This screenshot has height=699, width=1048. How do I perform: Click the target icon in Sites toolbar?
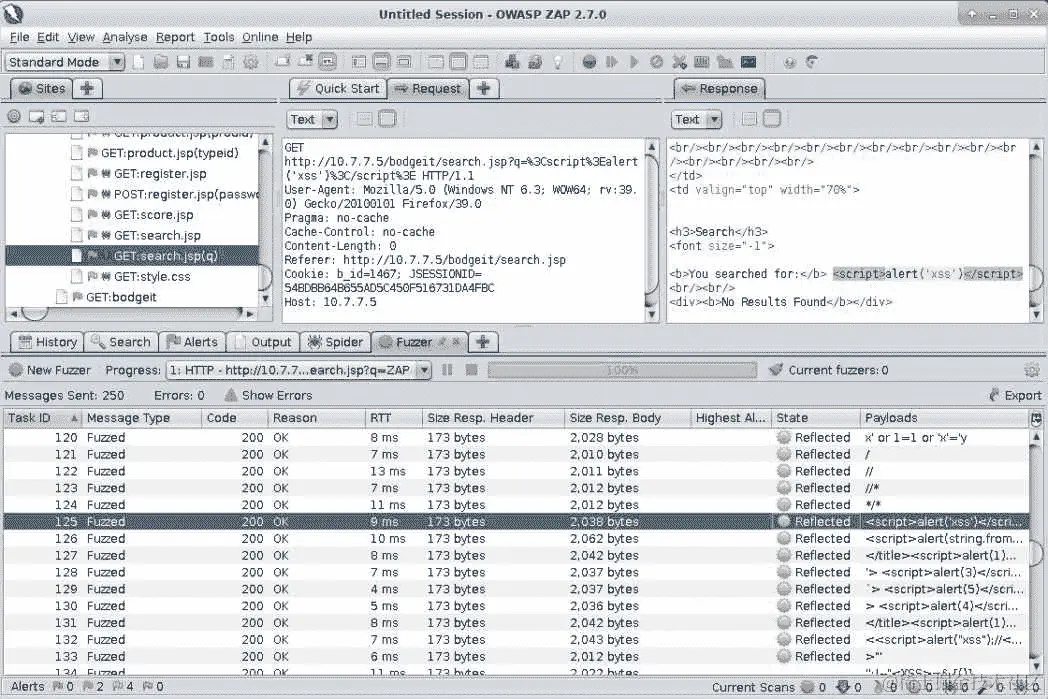[x=13, y=116]
